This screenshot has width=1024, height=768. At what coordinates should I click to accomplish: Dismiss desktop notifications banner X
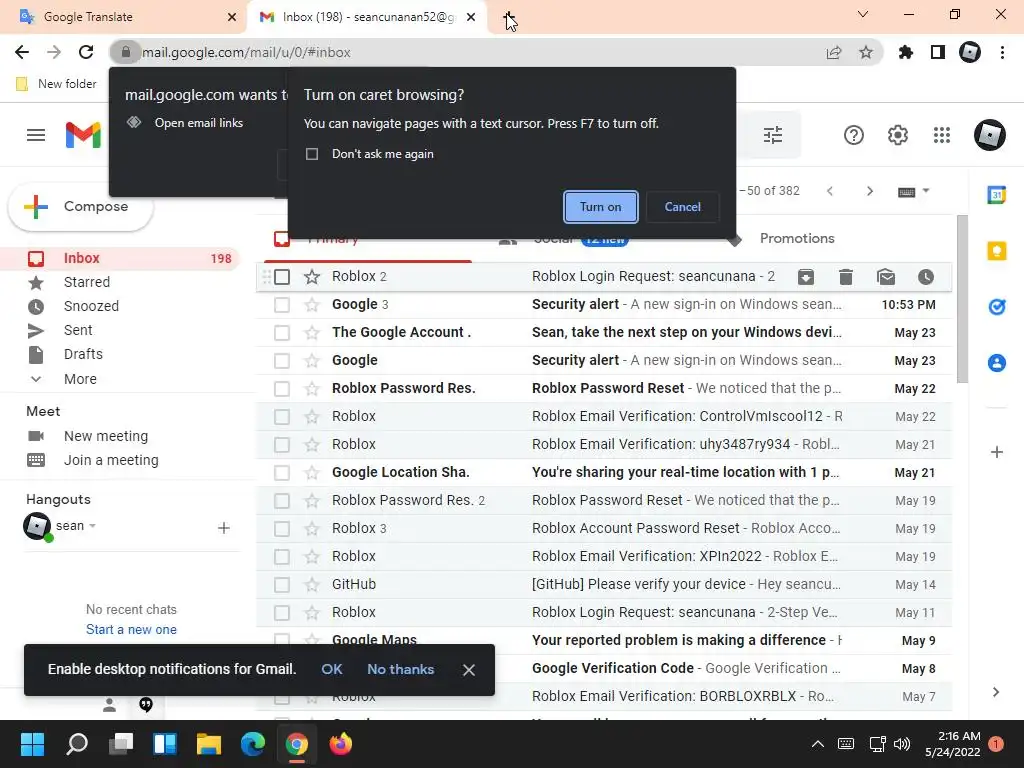coord(468,670)
